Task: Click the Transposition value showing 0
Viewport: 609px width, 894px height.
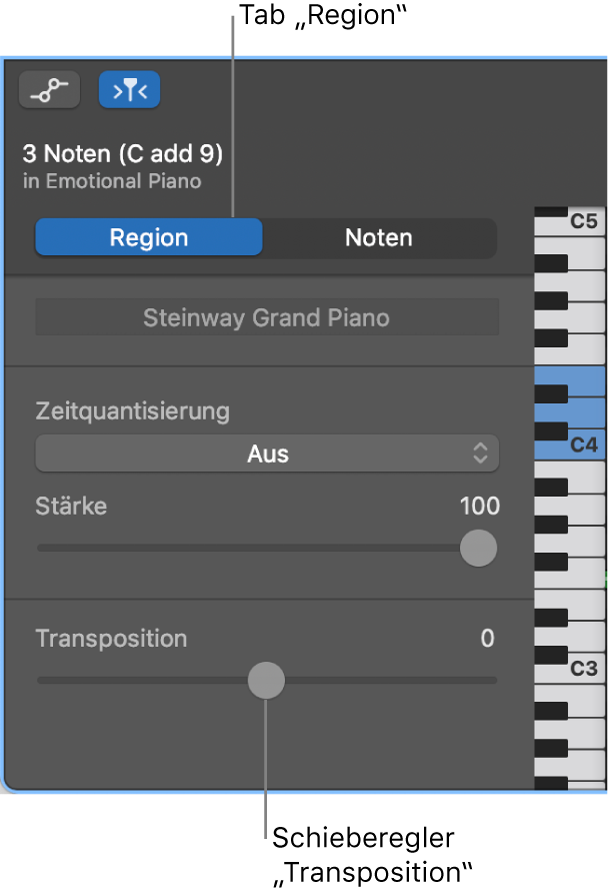Action: pyautogui.click(x=489, y=639)
